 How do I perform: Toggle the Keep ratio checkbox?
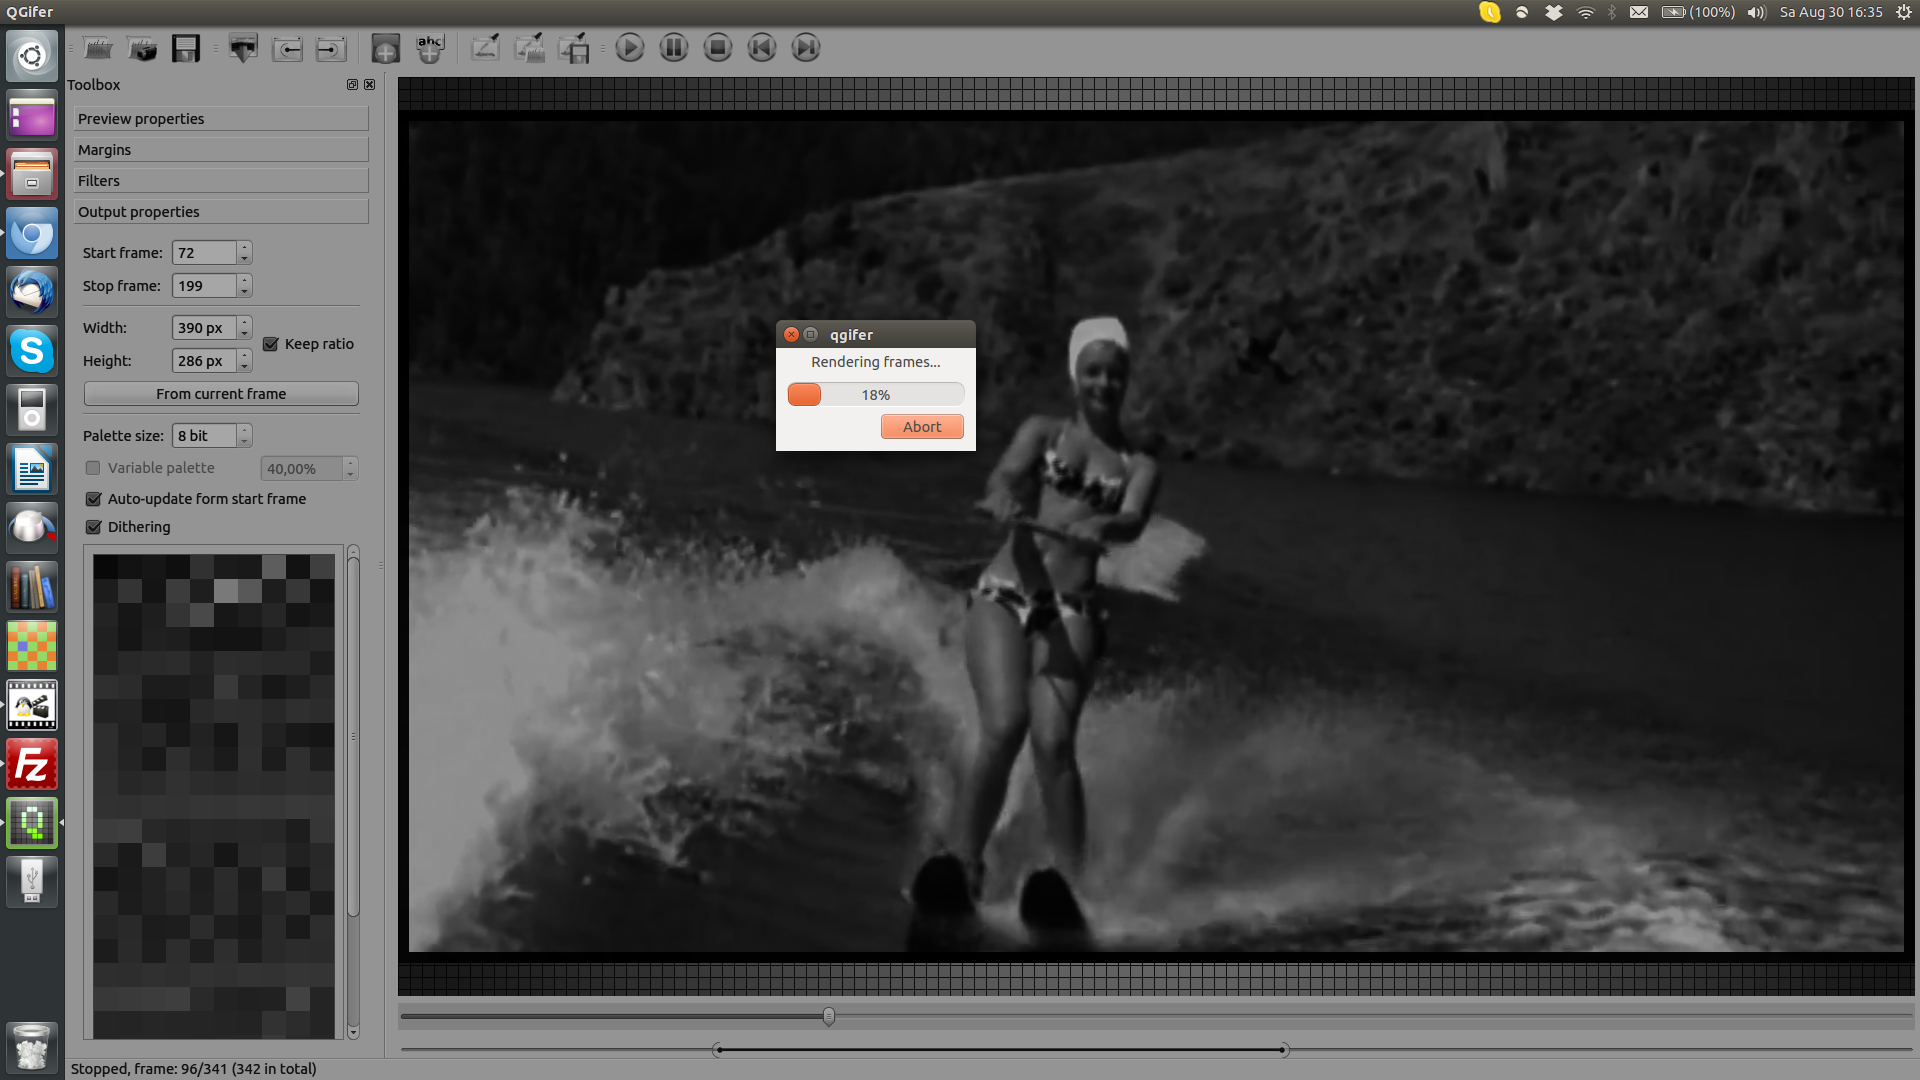[x=271, y=344]
